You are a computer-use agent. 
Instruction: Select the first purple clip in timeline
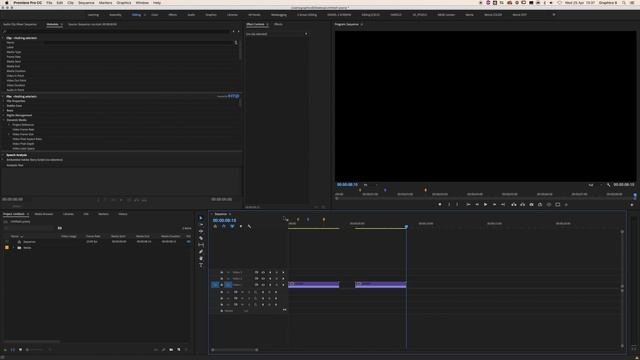click(x=313, y=284)
